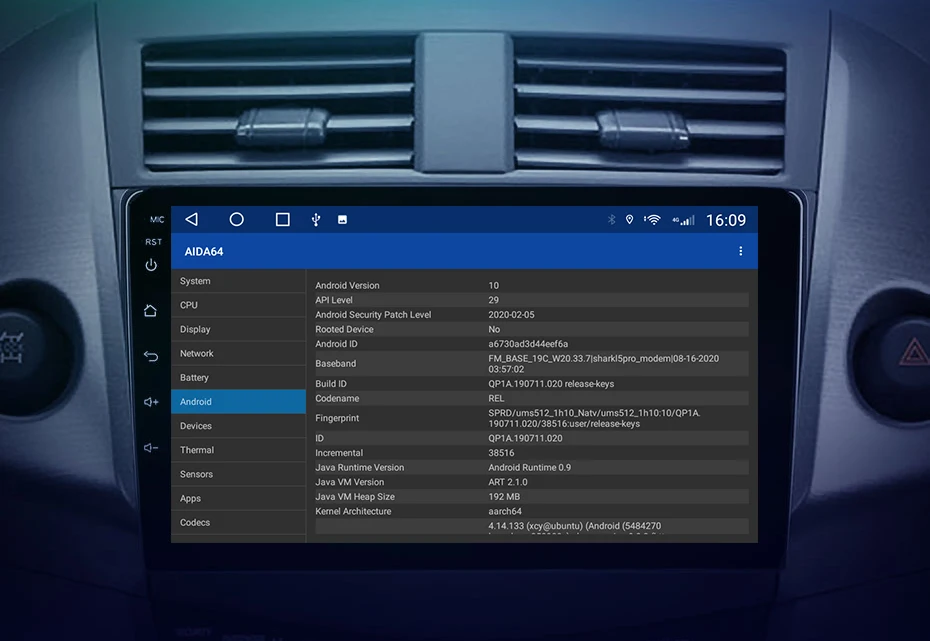Click the 4.14.133 kernel version text
The height and width of the screenshot is (641, 930).
(575, 526)
